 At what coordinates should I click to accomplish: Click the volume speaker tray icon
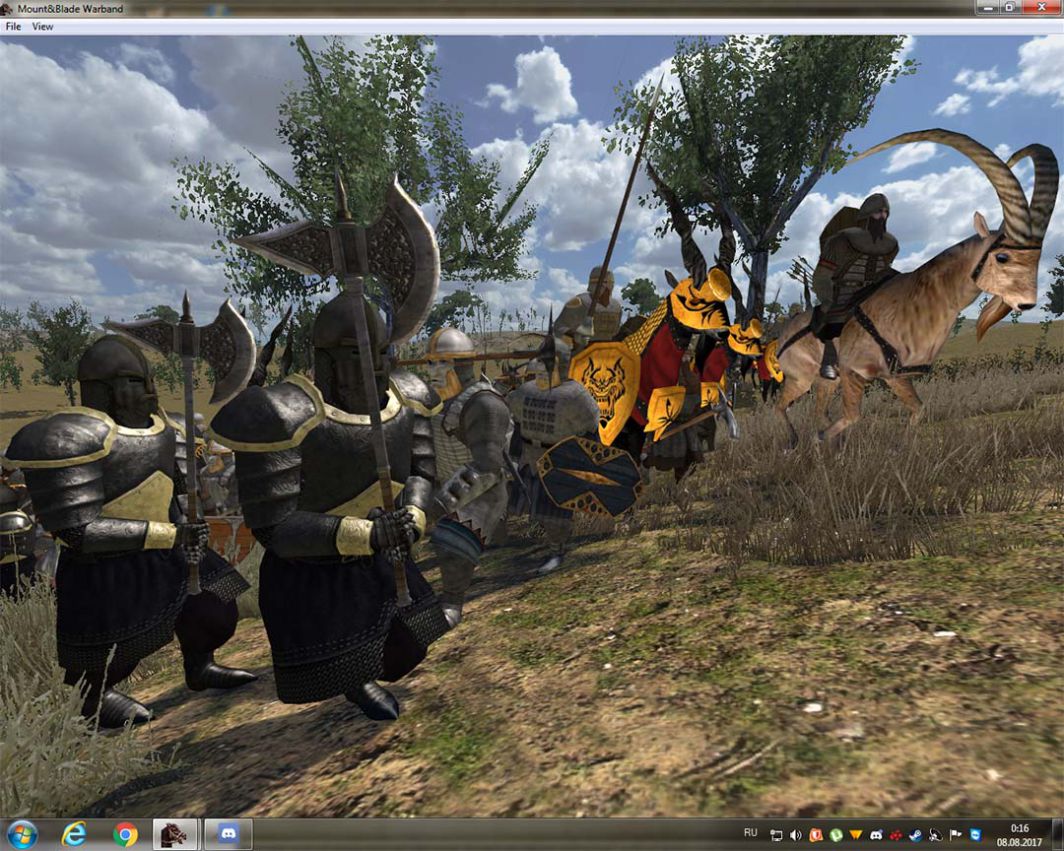tap(796, 835)
